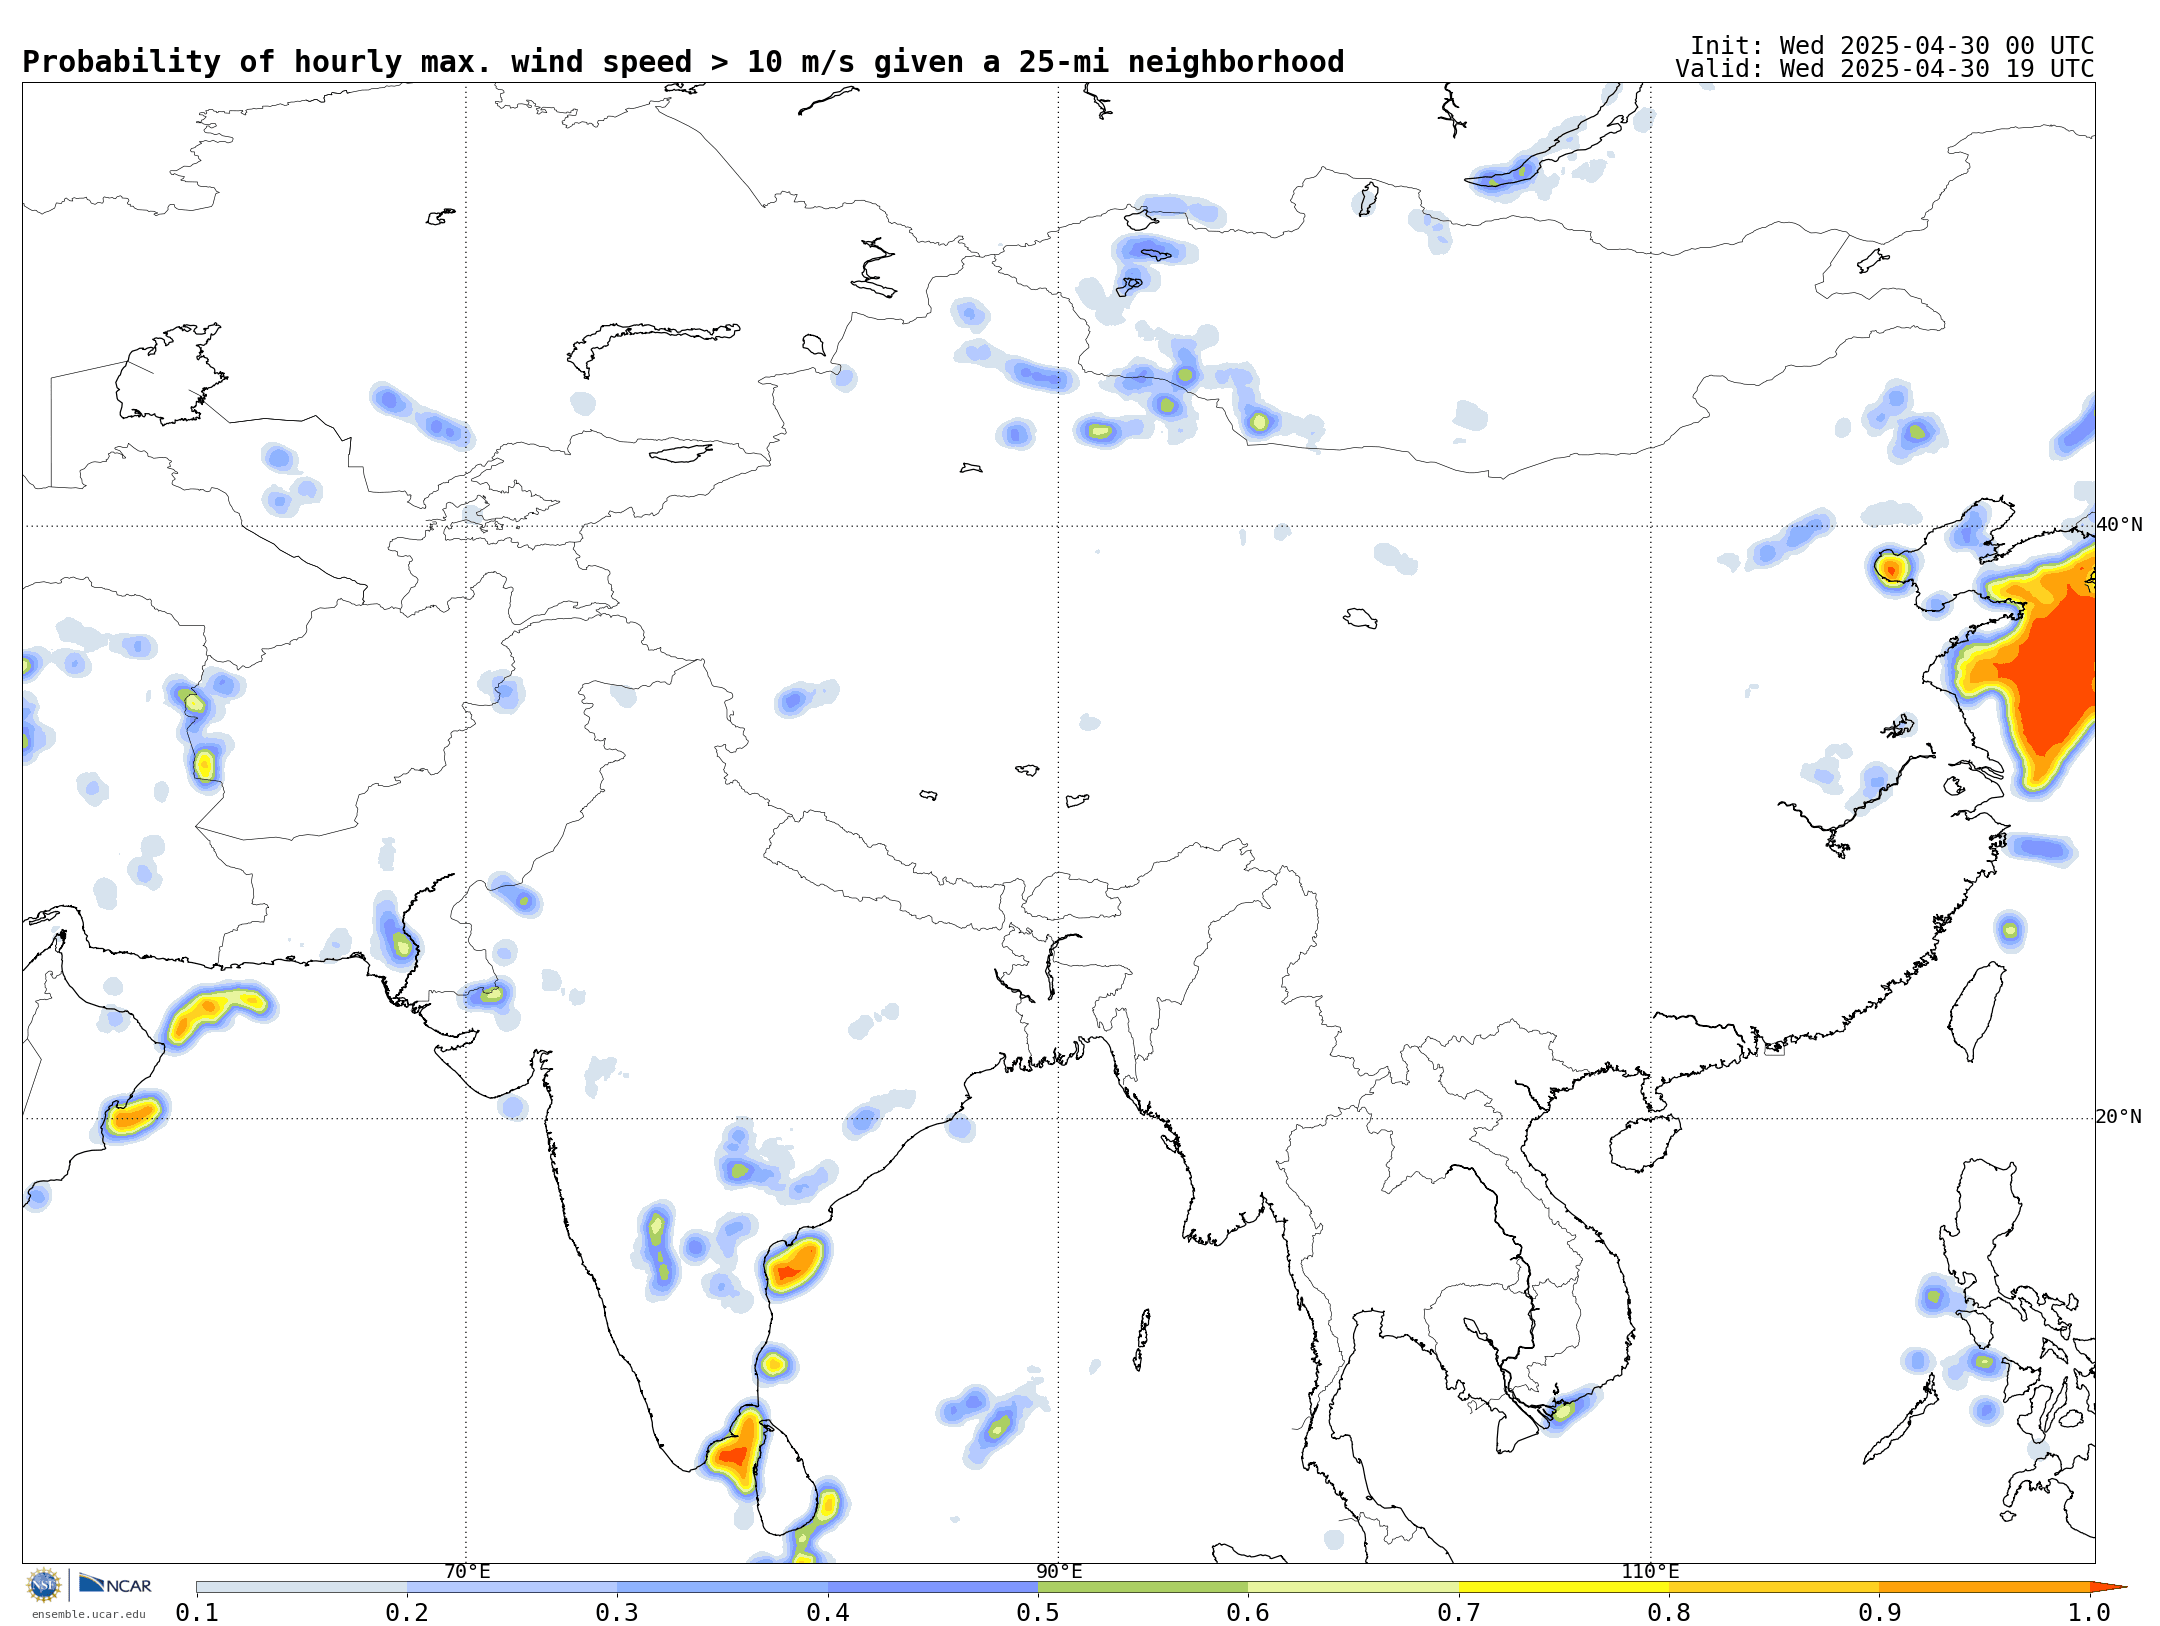Click the small orange hotspot west of Bohai Bay
Screen dimensions: 2160x1626
(x=1891, y=569)
